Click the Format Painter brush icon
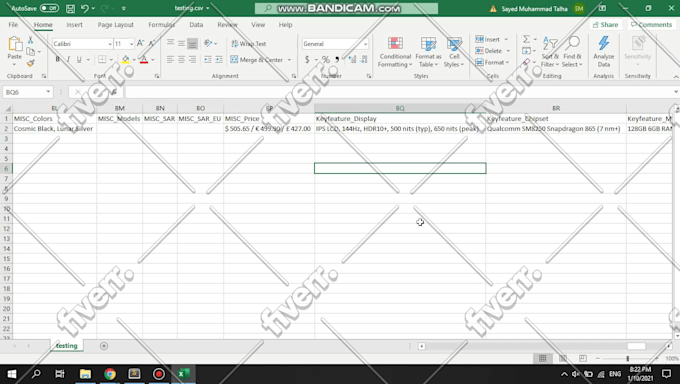 pos(30,63)
